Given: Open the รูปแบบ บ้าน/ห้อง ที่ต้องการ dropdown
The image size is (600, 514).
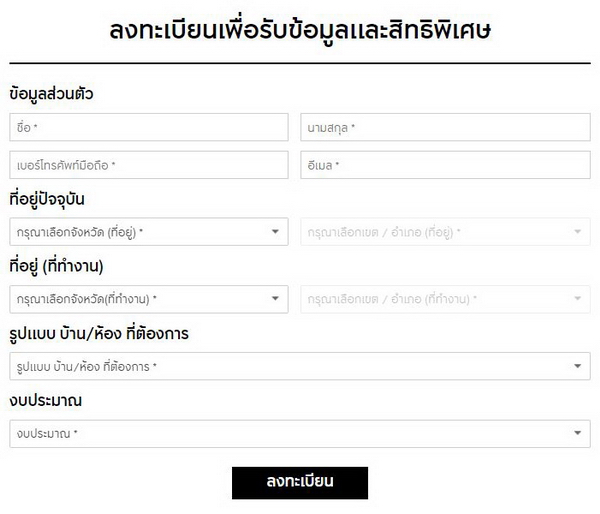Looking at the screenshot, I should tap(290, 367).
